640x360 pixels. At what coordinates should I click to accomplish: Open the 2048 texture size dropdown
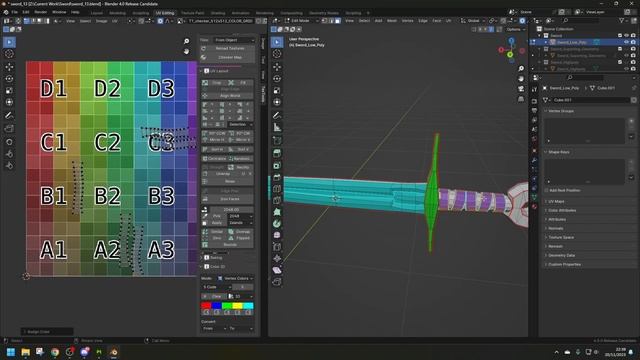coord(240,216)
